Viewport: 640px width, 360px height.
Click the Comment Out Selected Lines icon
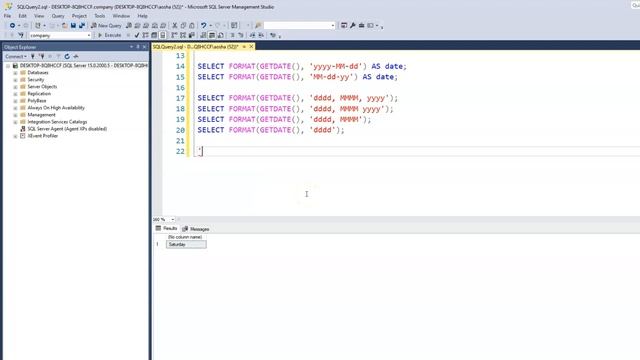(x=232, y=36)
